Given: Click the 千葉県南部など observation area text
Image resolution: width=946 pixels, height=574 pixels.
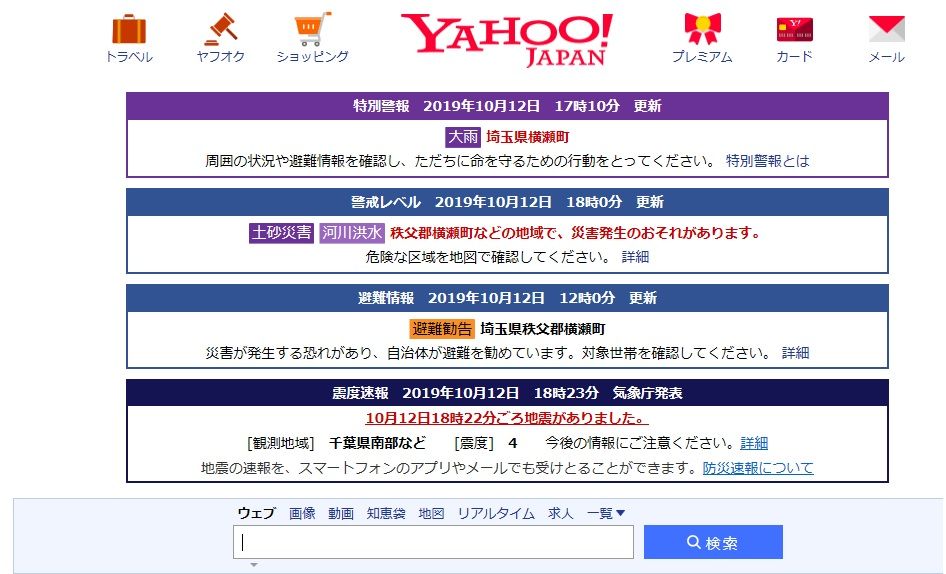Looking at the screenshot, I should (x=377, y=444).
